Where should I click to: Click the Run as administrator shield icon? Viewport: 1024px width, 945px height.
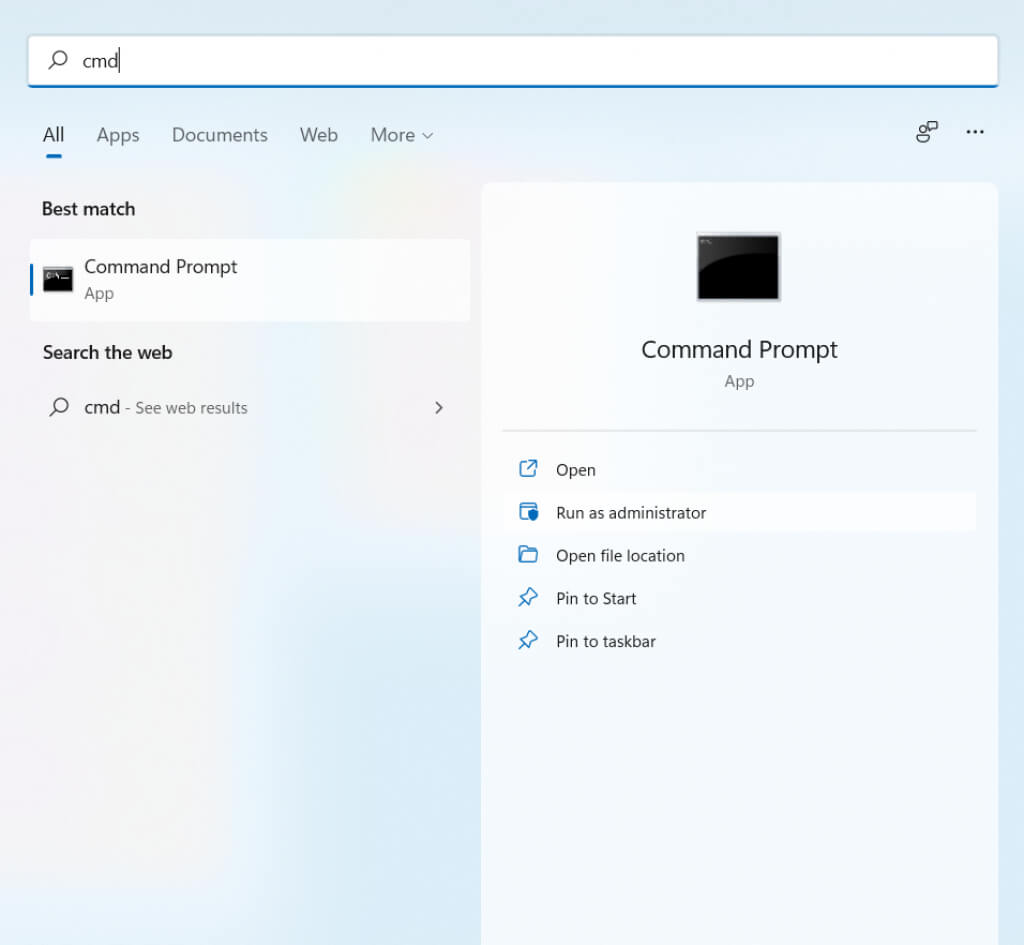[528, 511]
